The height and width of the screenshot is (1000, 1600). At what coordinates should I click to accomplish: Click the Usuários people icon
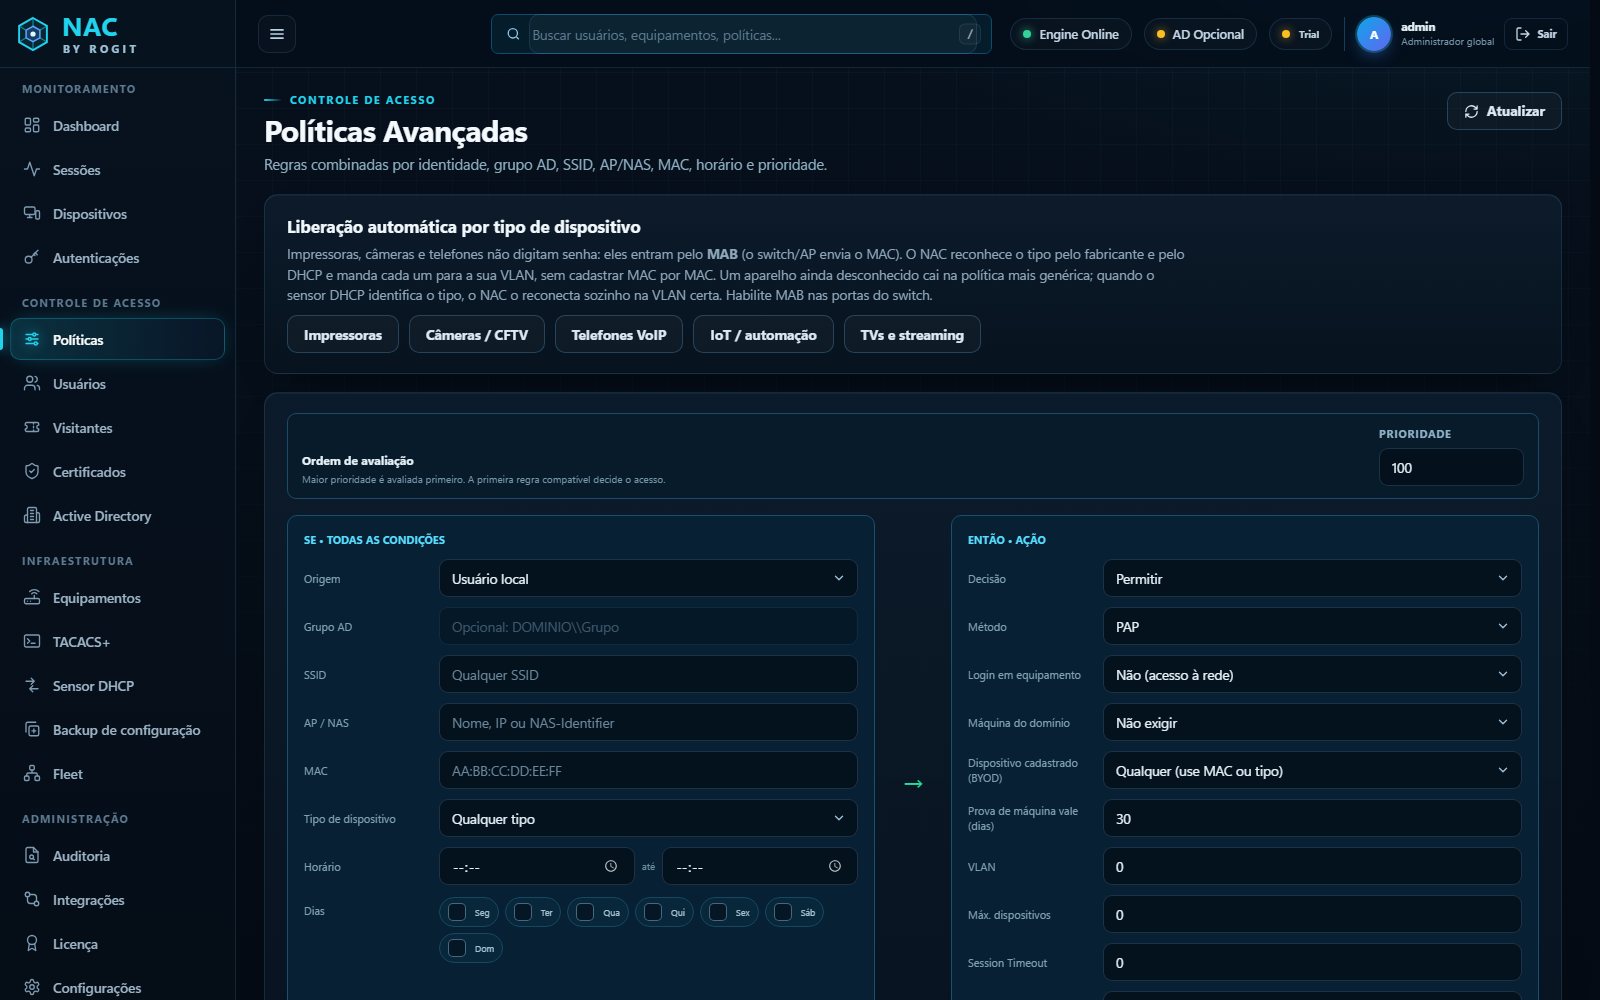click(32, 384)
